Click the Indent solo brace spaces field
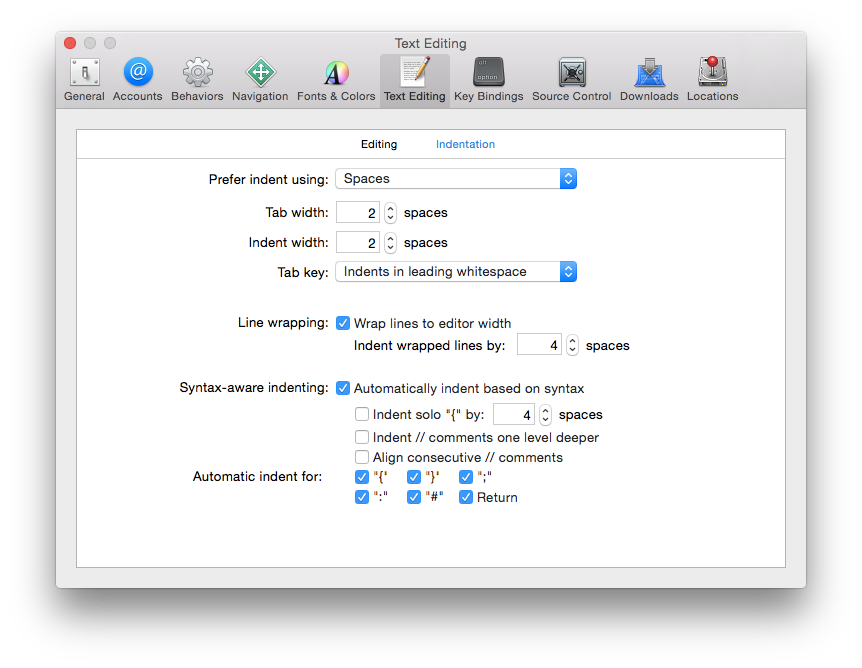862x668 pixels. click(514, 415)
